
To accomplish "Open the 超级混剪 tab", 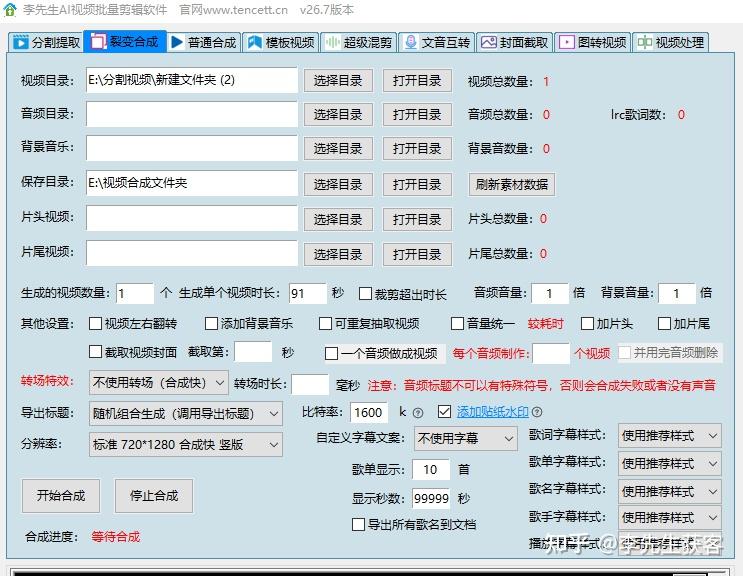I will (x=359, y=42).
